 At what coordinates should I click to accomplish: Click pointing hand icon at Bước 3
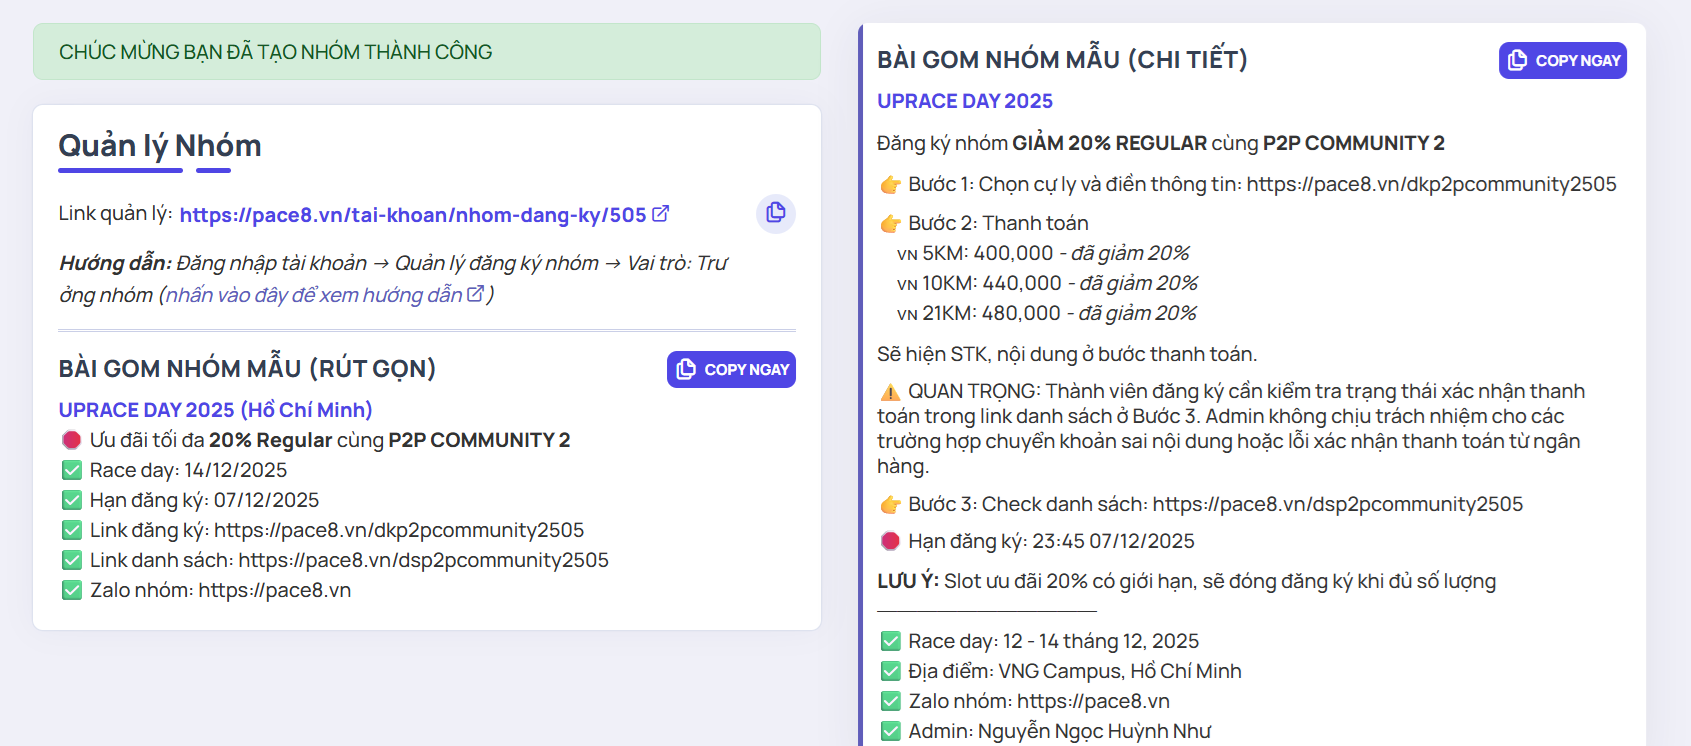(890, 505)
